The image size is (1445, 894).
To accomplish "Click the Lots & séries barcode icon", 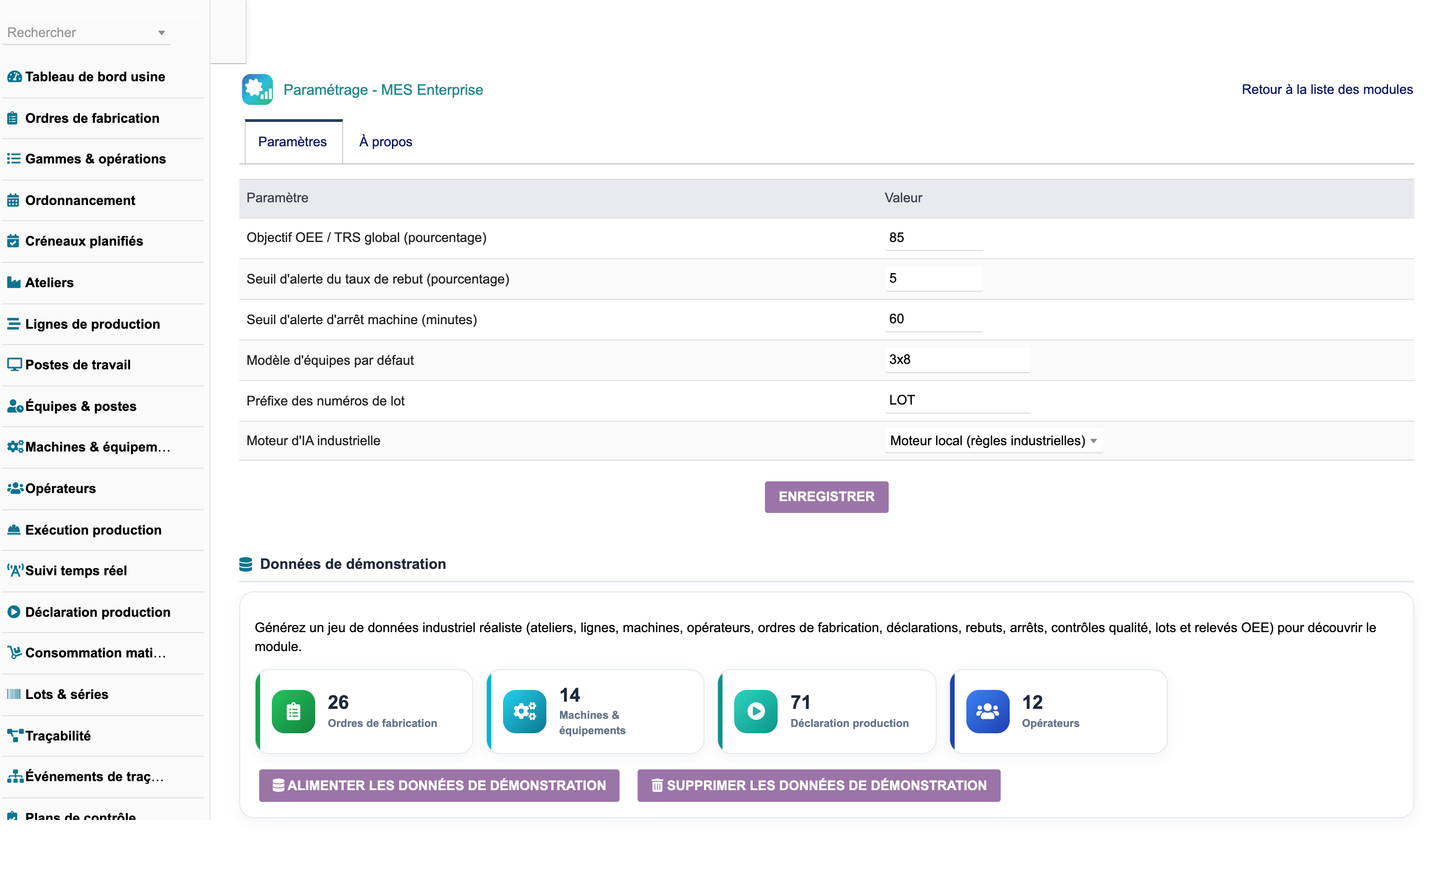I will [x=14, y=694].
